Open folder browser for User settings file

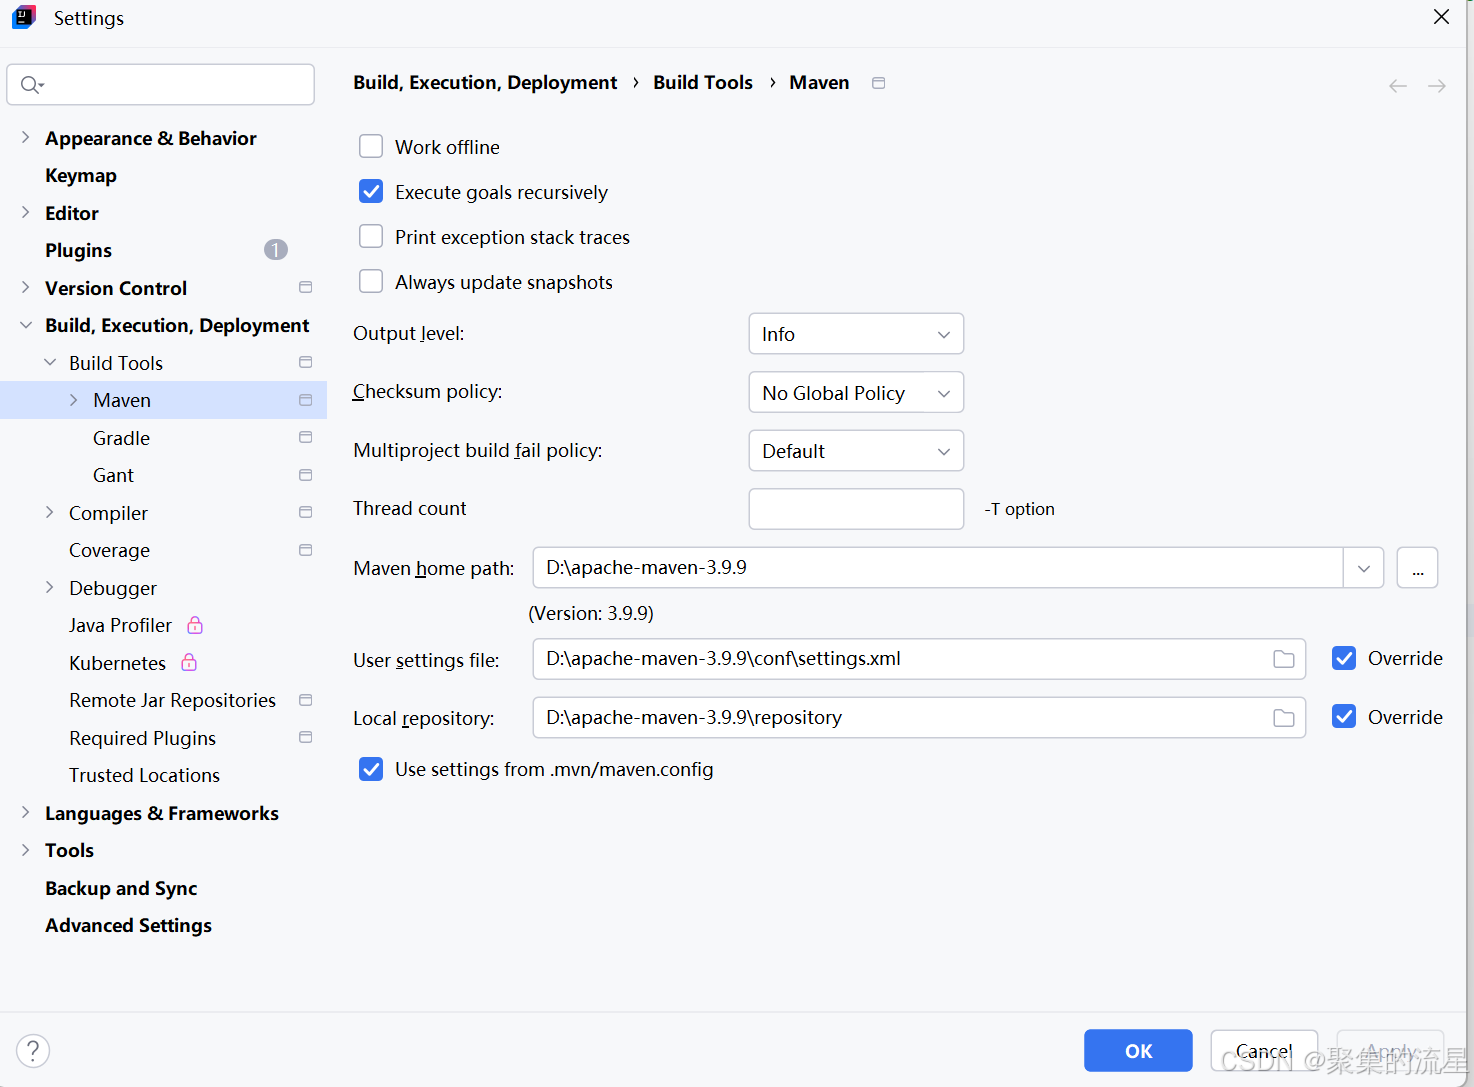tap(1283, 659)
